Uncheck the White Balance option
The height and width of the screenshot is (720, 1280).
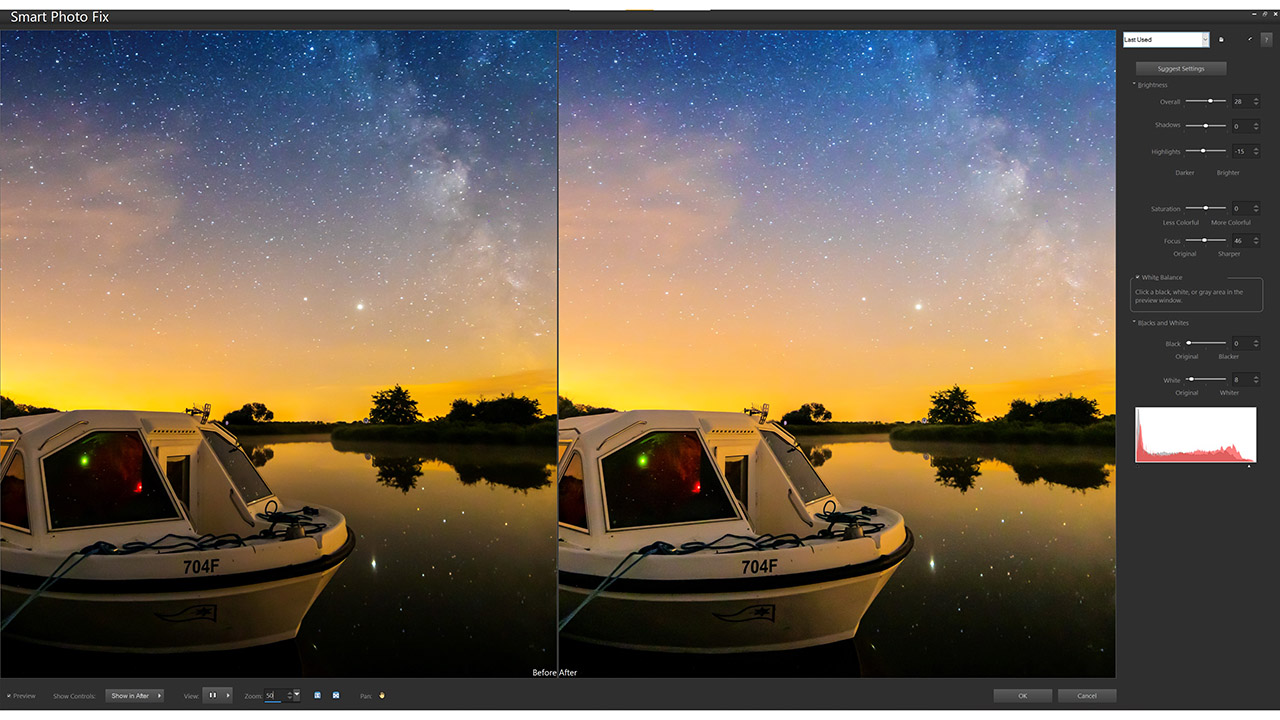pos(1136,277)
